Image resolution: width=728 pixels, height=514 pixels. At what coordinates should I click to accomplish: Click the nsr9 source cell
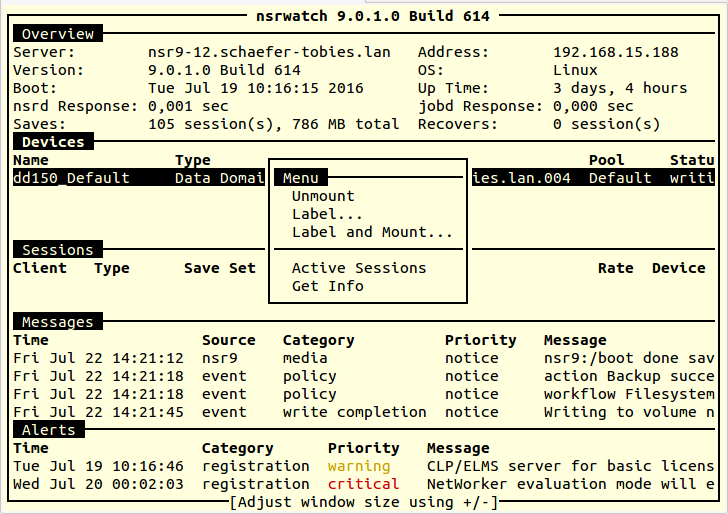220,358
